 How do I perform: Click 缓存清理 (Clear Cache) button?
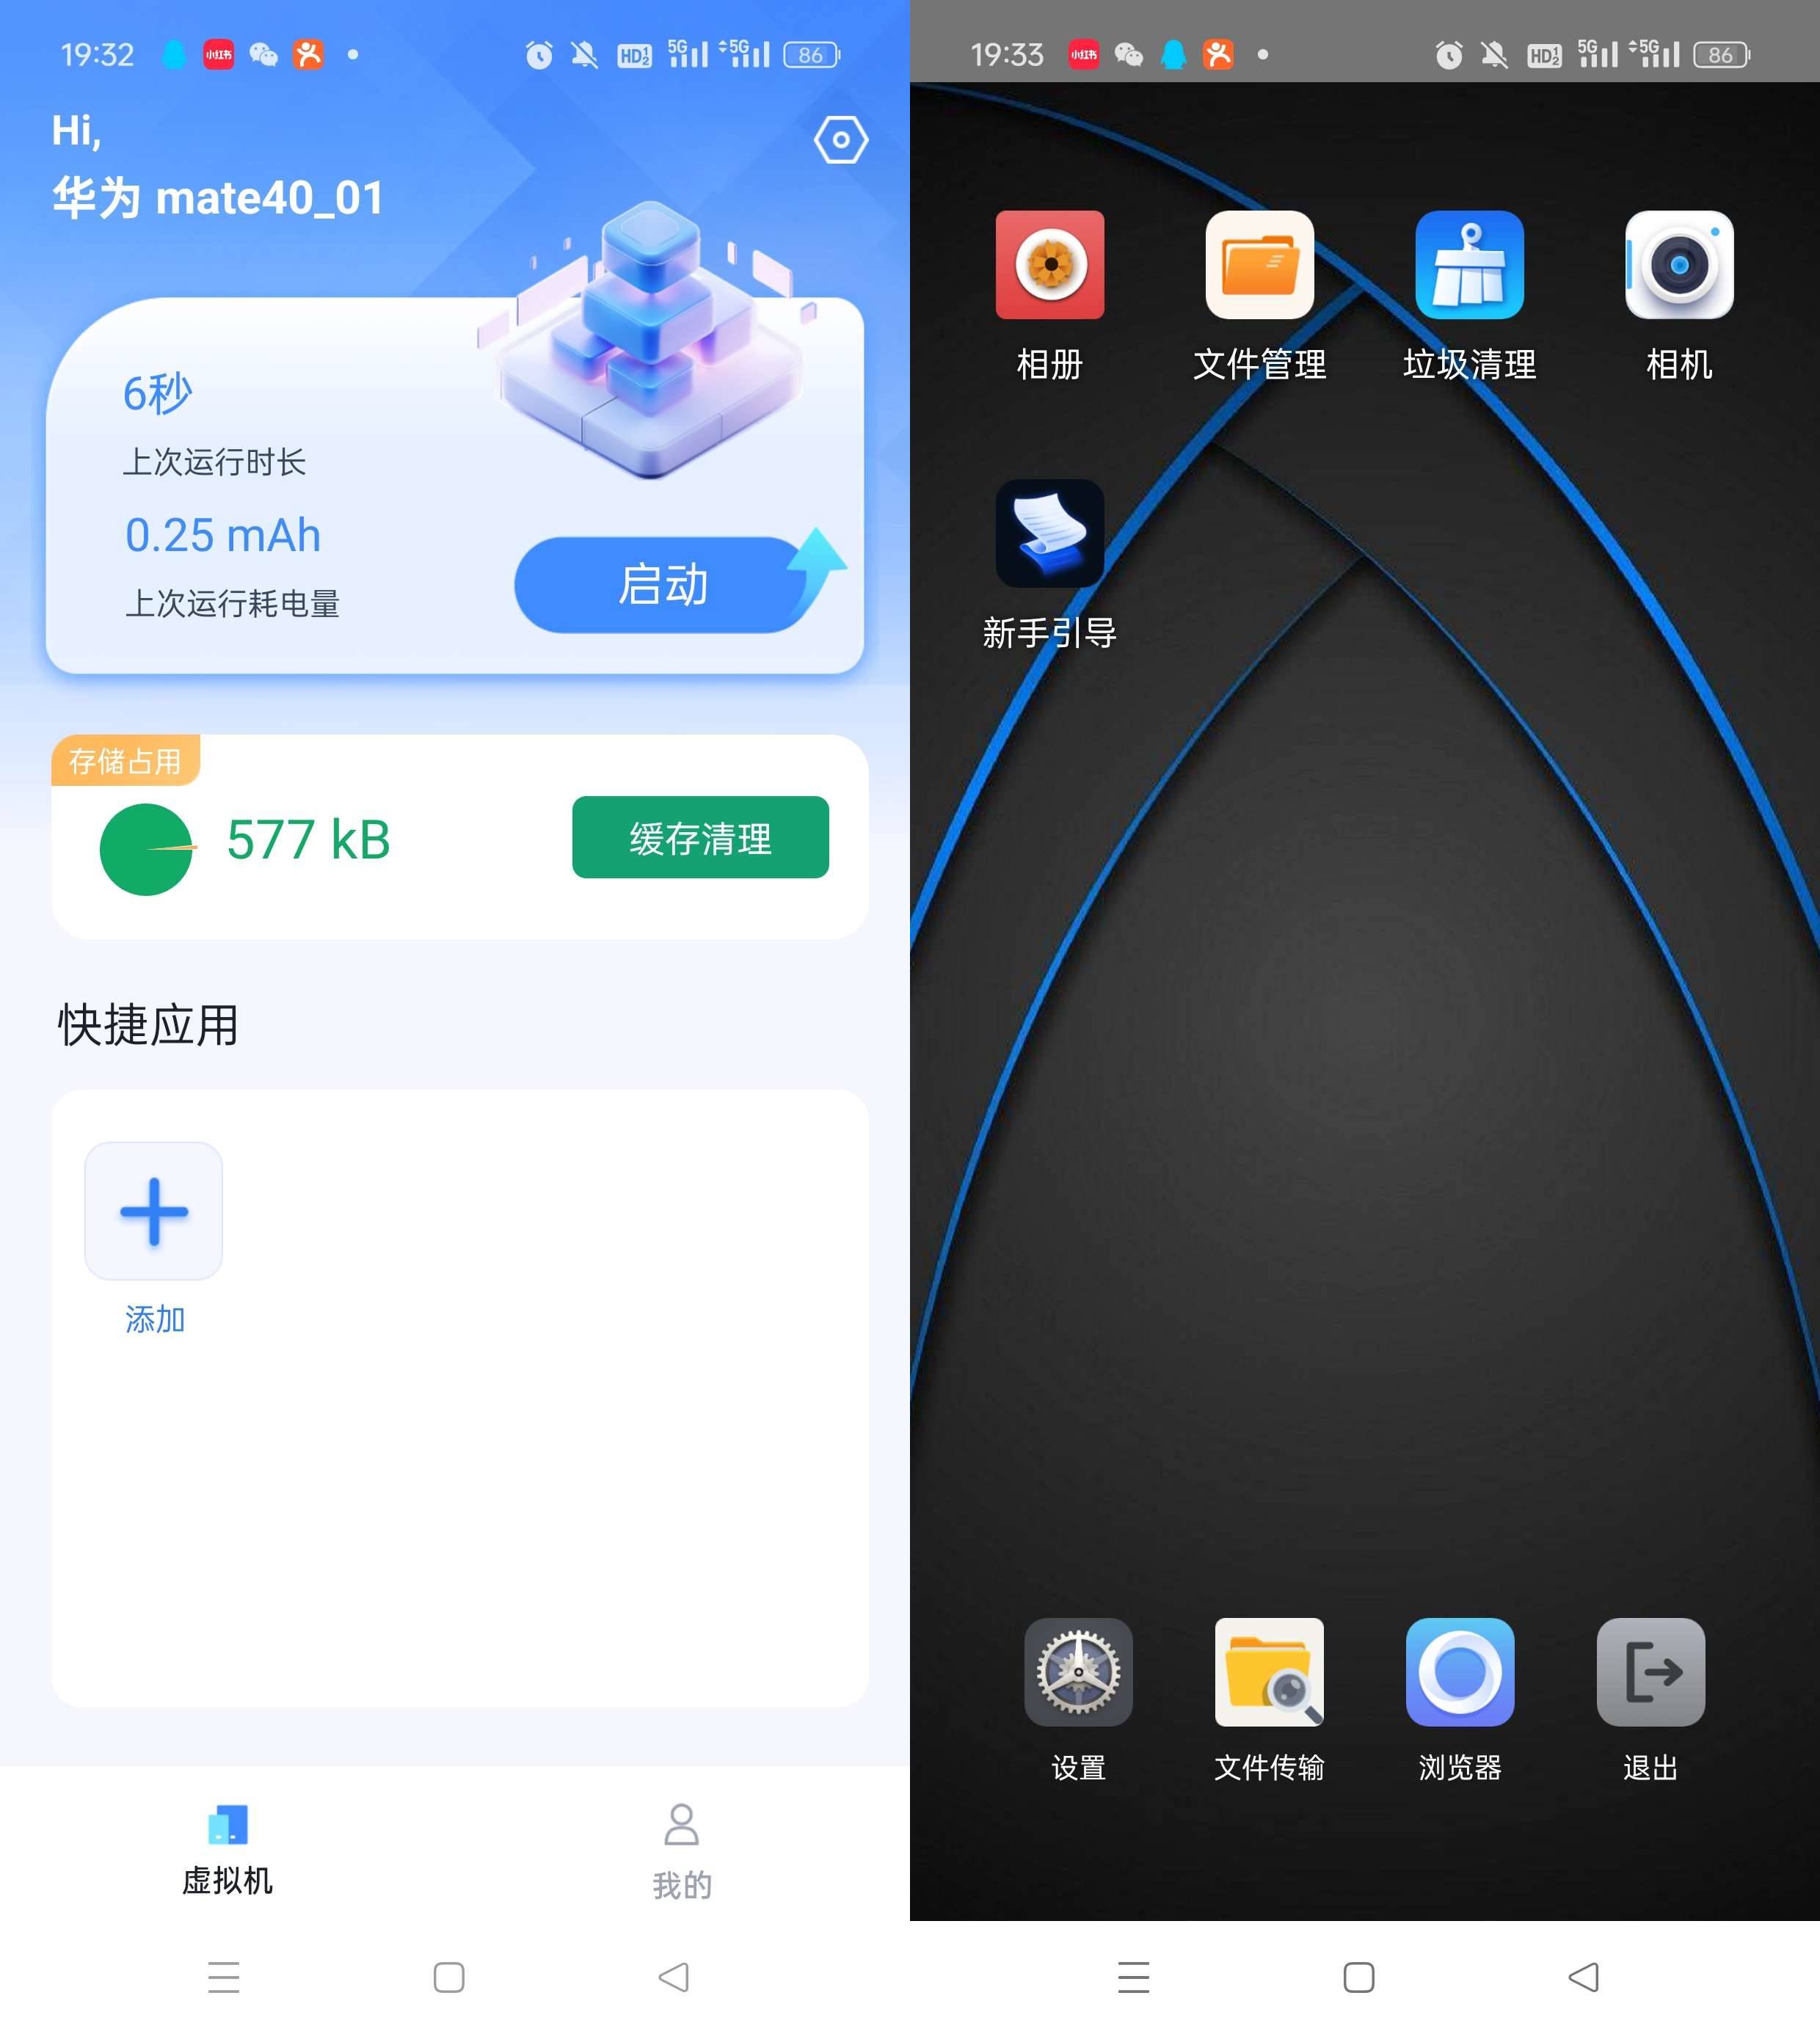705,838
